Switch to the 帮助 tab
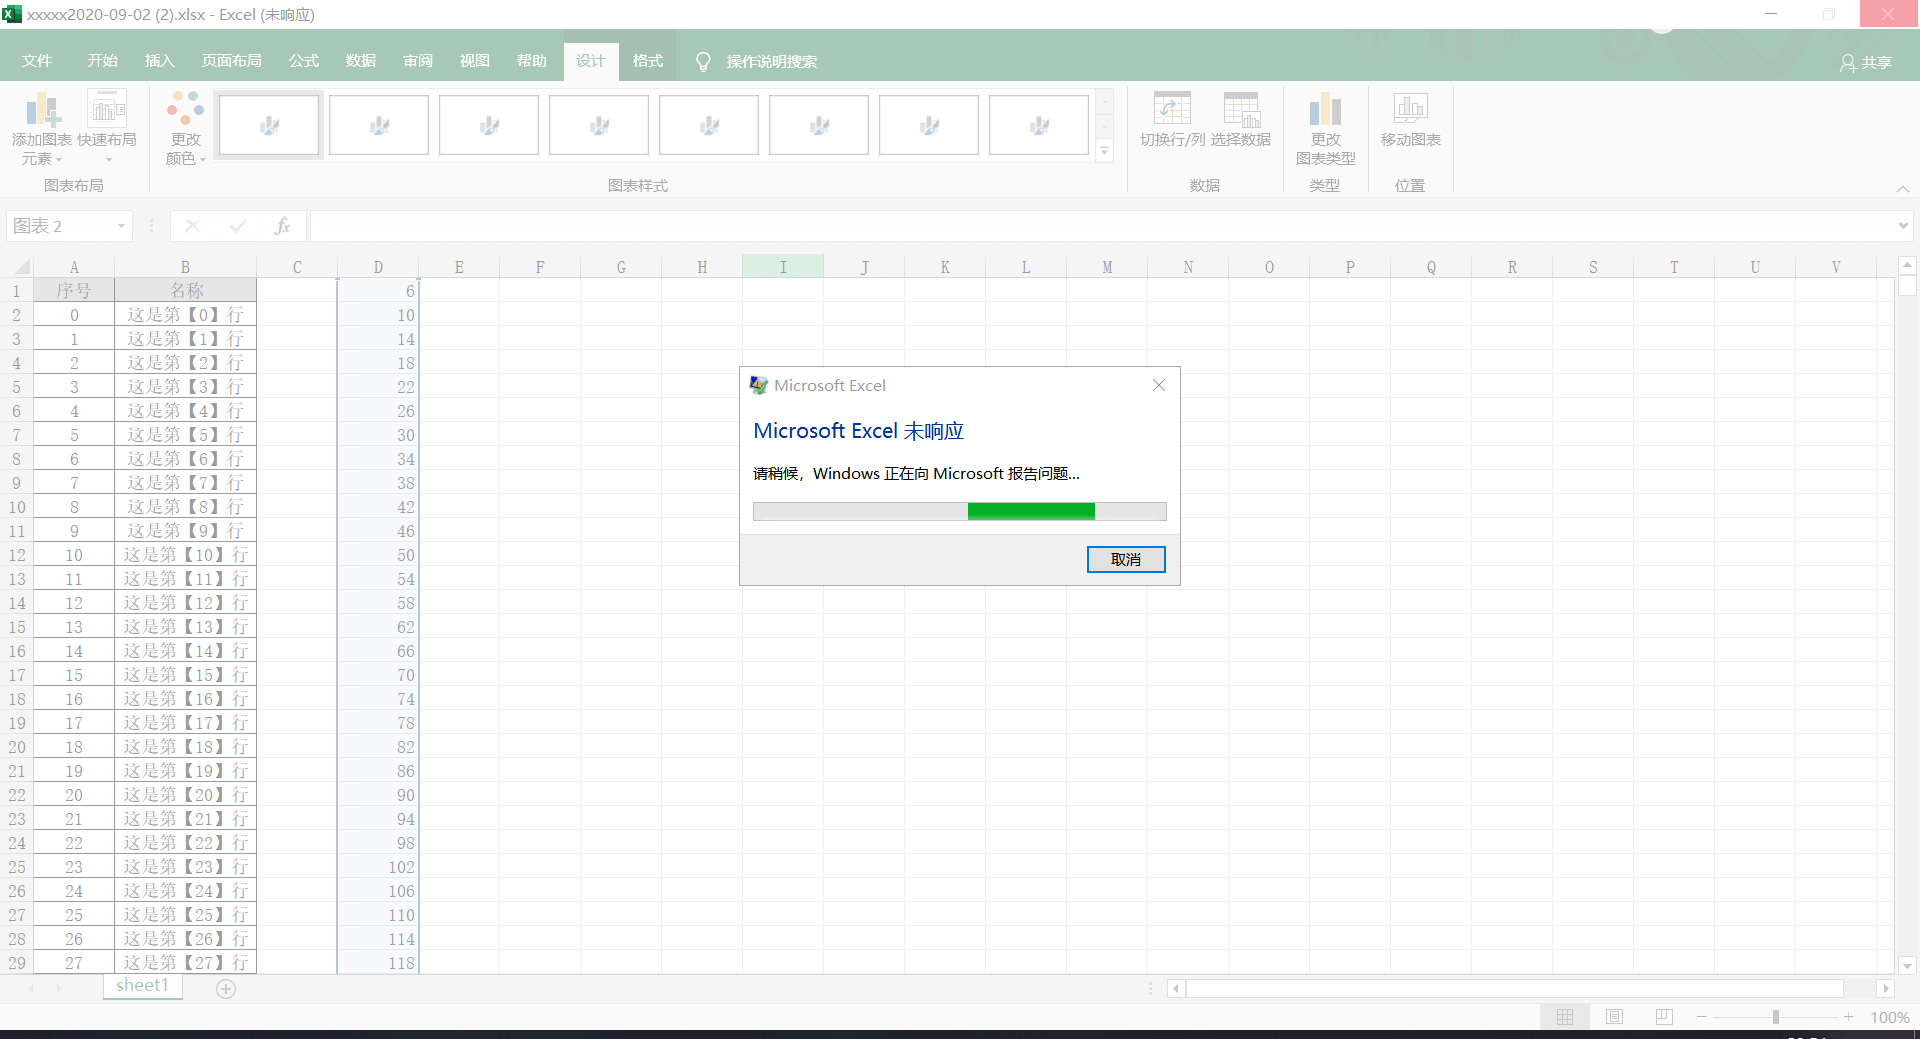The height and width of the screenshot is (1039, 1920). [x=531, y=61]
